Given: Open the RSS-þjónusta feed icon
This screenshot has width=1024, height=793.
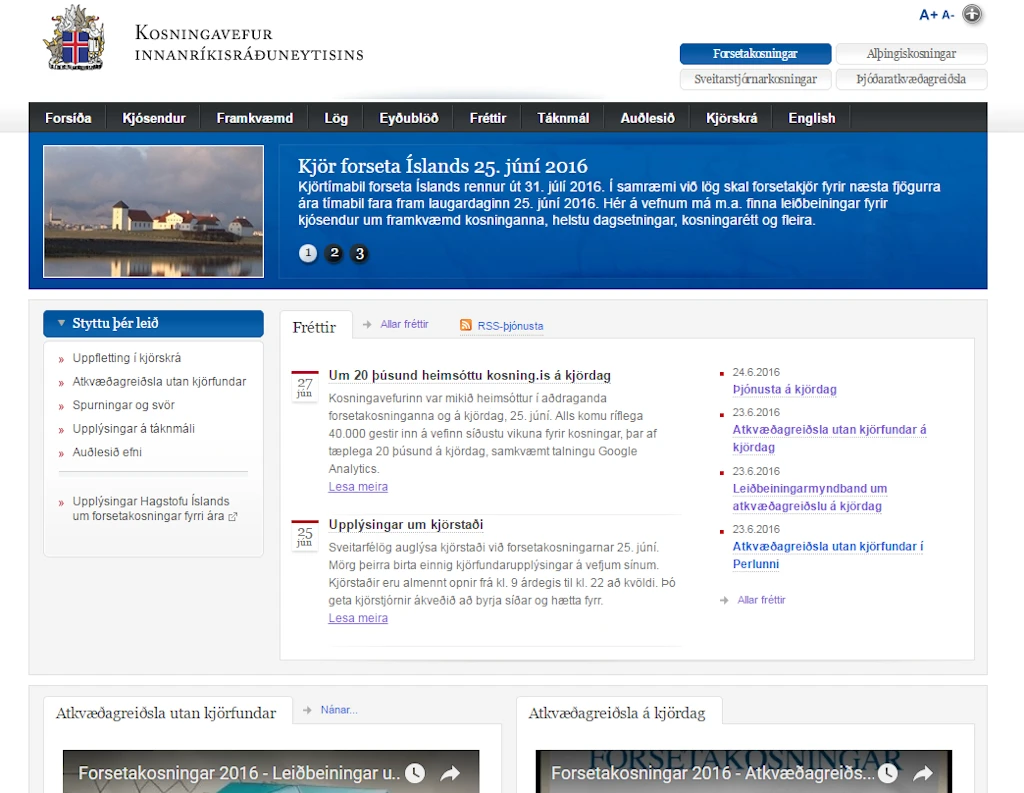Looking at the screenshot, I should (466, 325).
